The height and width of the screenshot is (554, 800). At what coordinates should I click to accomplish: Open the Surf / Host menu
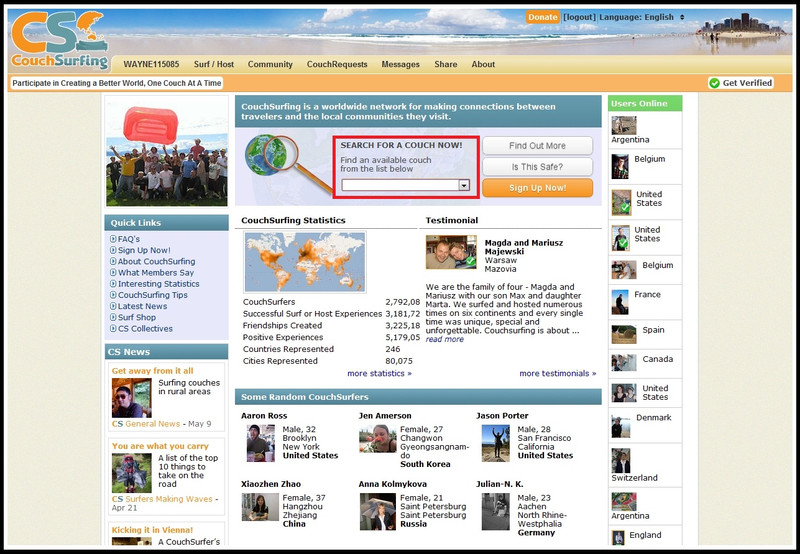[x=214, y=64]
